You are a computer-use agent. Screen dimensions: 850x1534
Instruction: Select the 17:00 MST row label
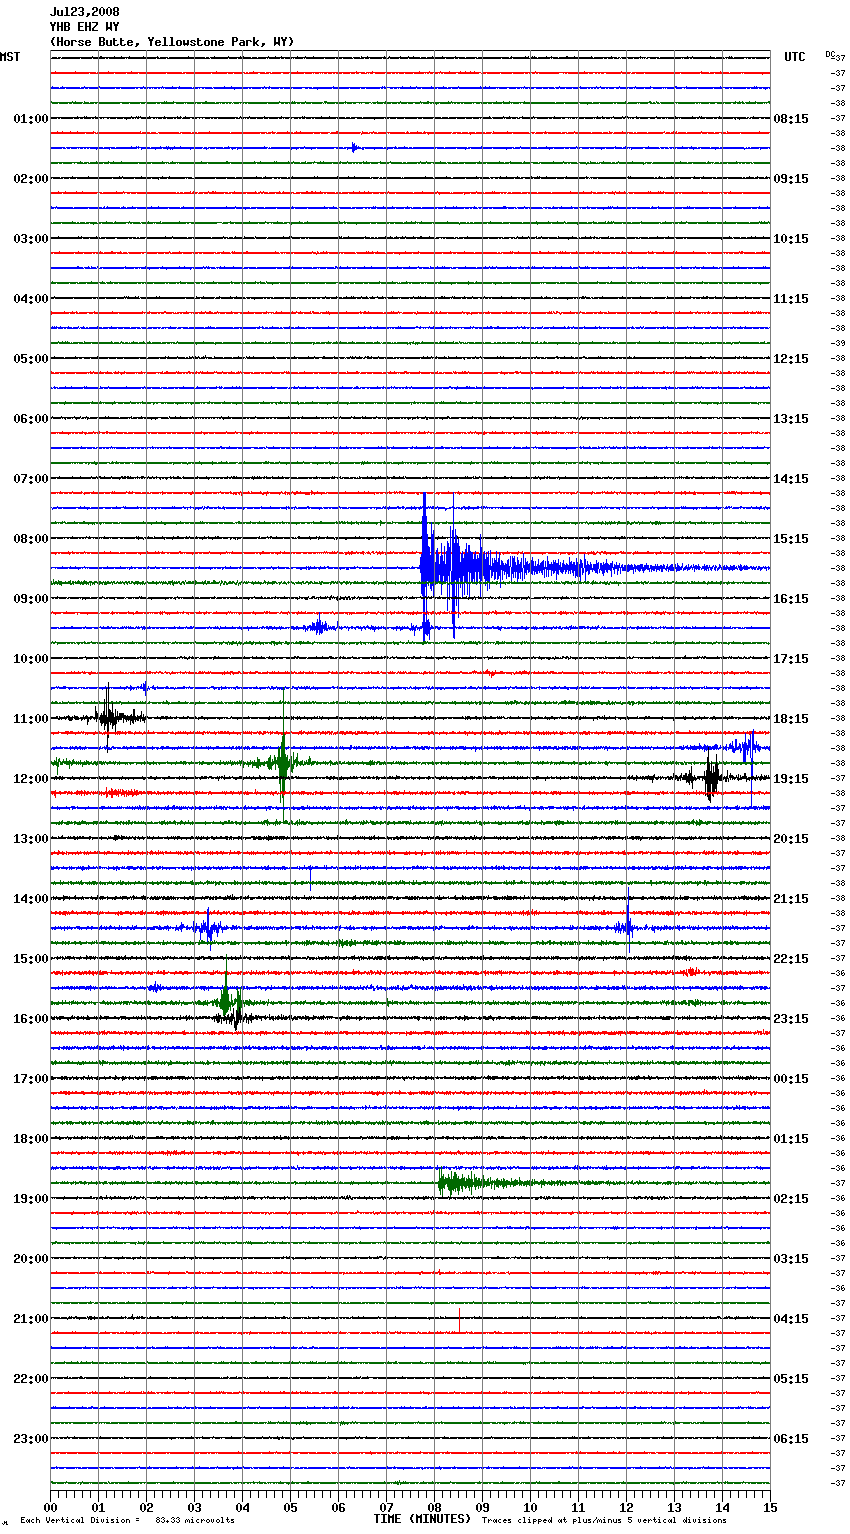coord(31,1079)
